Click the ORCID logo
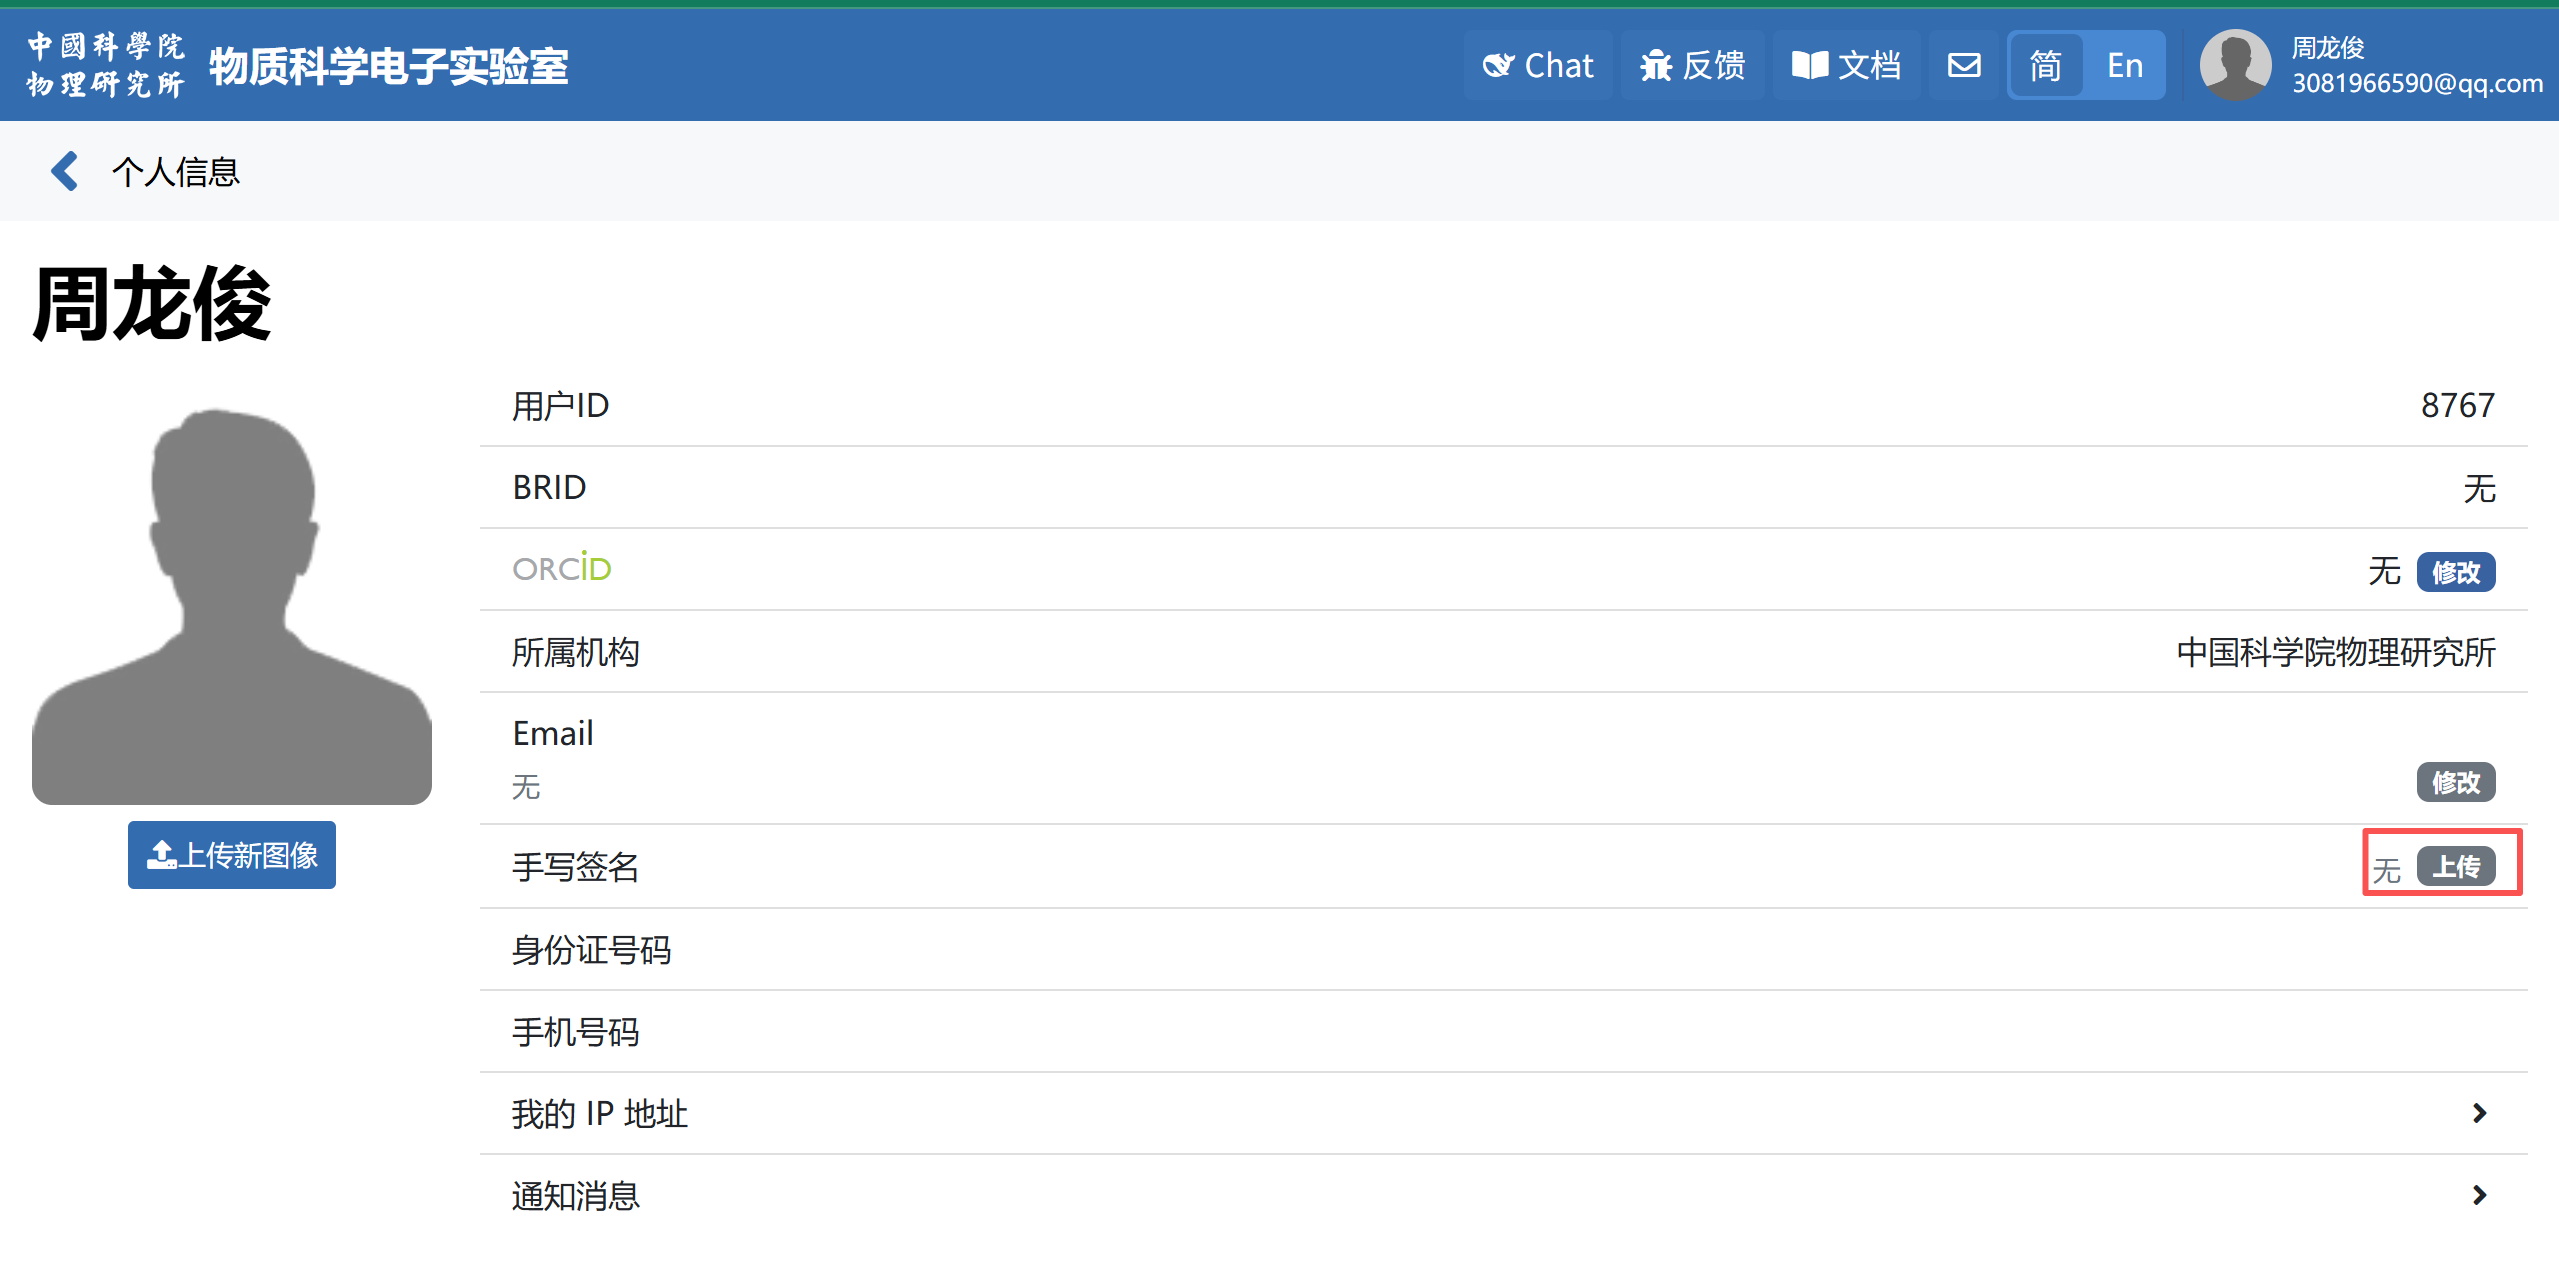This screenshot has width=2559, height=1269. (x=561, y=568)
